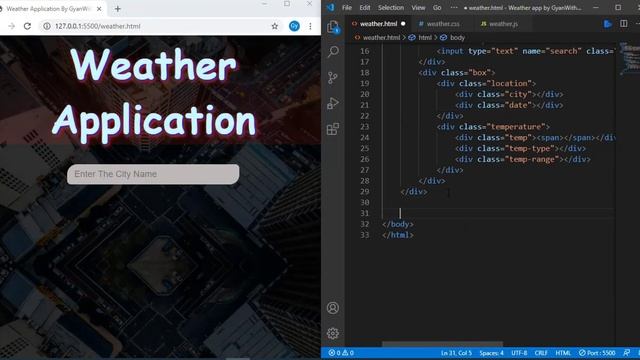
Task: Change language mode via HTML
Action: coord(563,353)
